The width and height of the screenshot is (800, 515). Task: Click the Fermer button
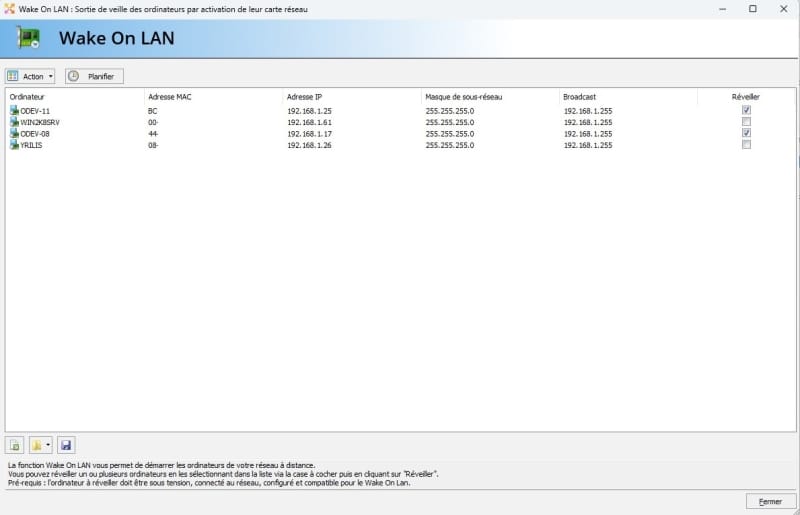coord(770,501)
